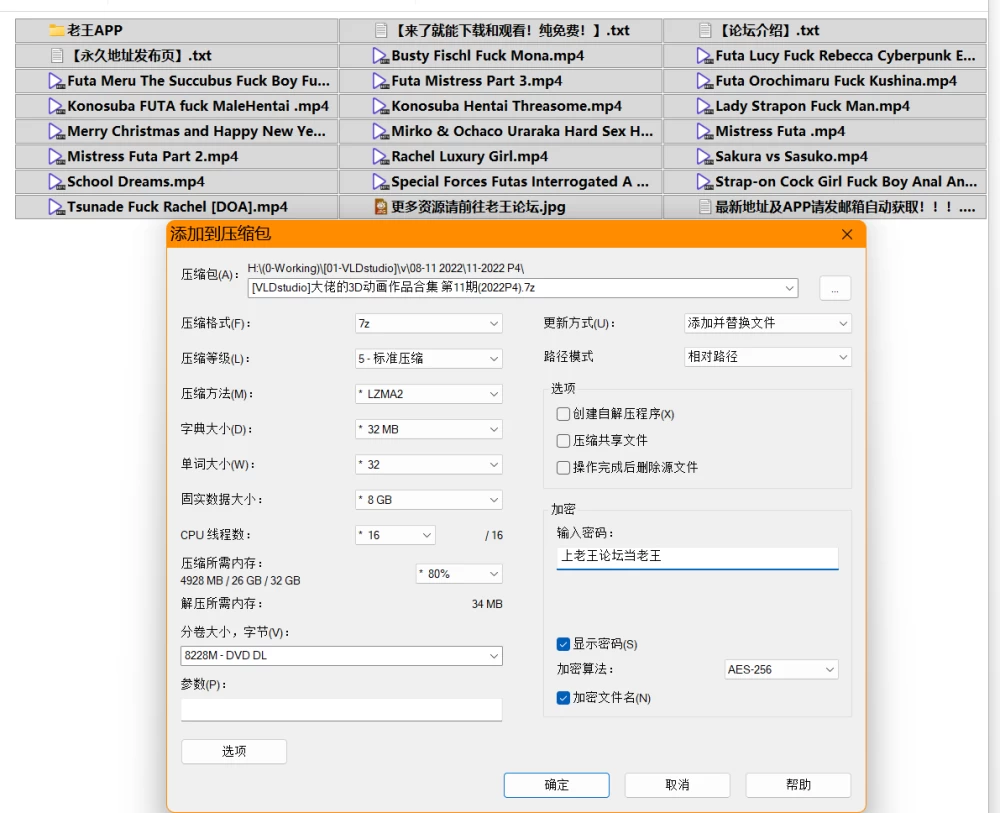Click the 34 MB decompression memory value
Image resolution: width=1000 pixels, height=813 pixels.
pos(487,604)
